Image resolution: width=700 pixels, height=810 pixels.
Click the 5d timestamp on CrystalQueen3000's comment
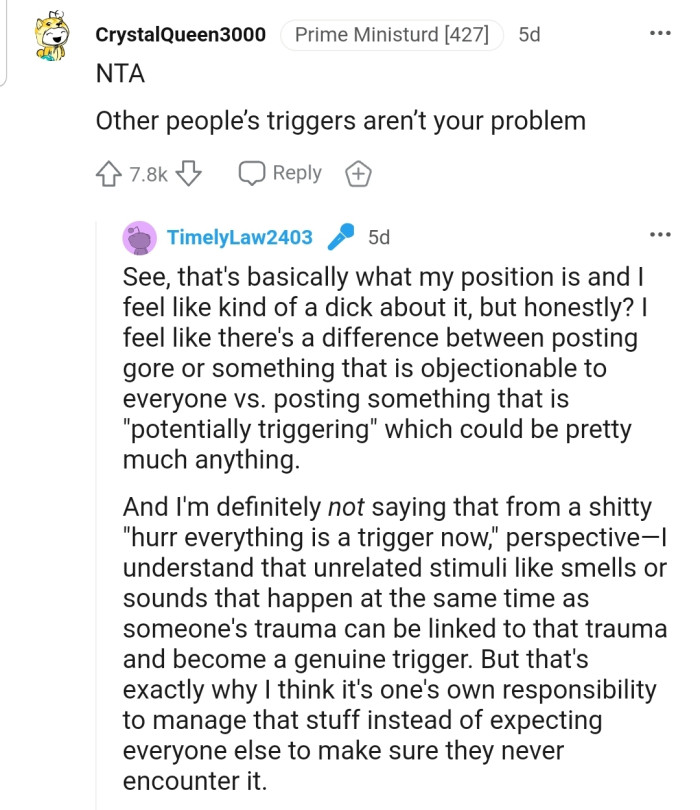(x=529, y=35)
